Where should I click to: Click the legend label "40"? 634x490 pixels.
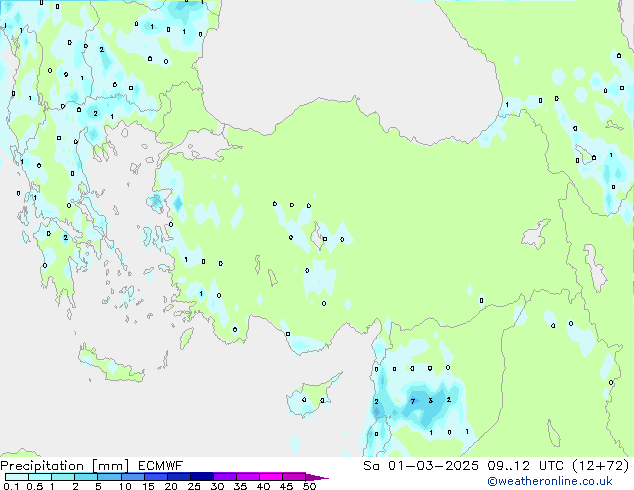(263, 486)
